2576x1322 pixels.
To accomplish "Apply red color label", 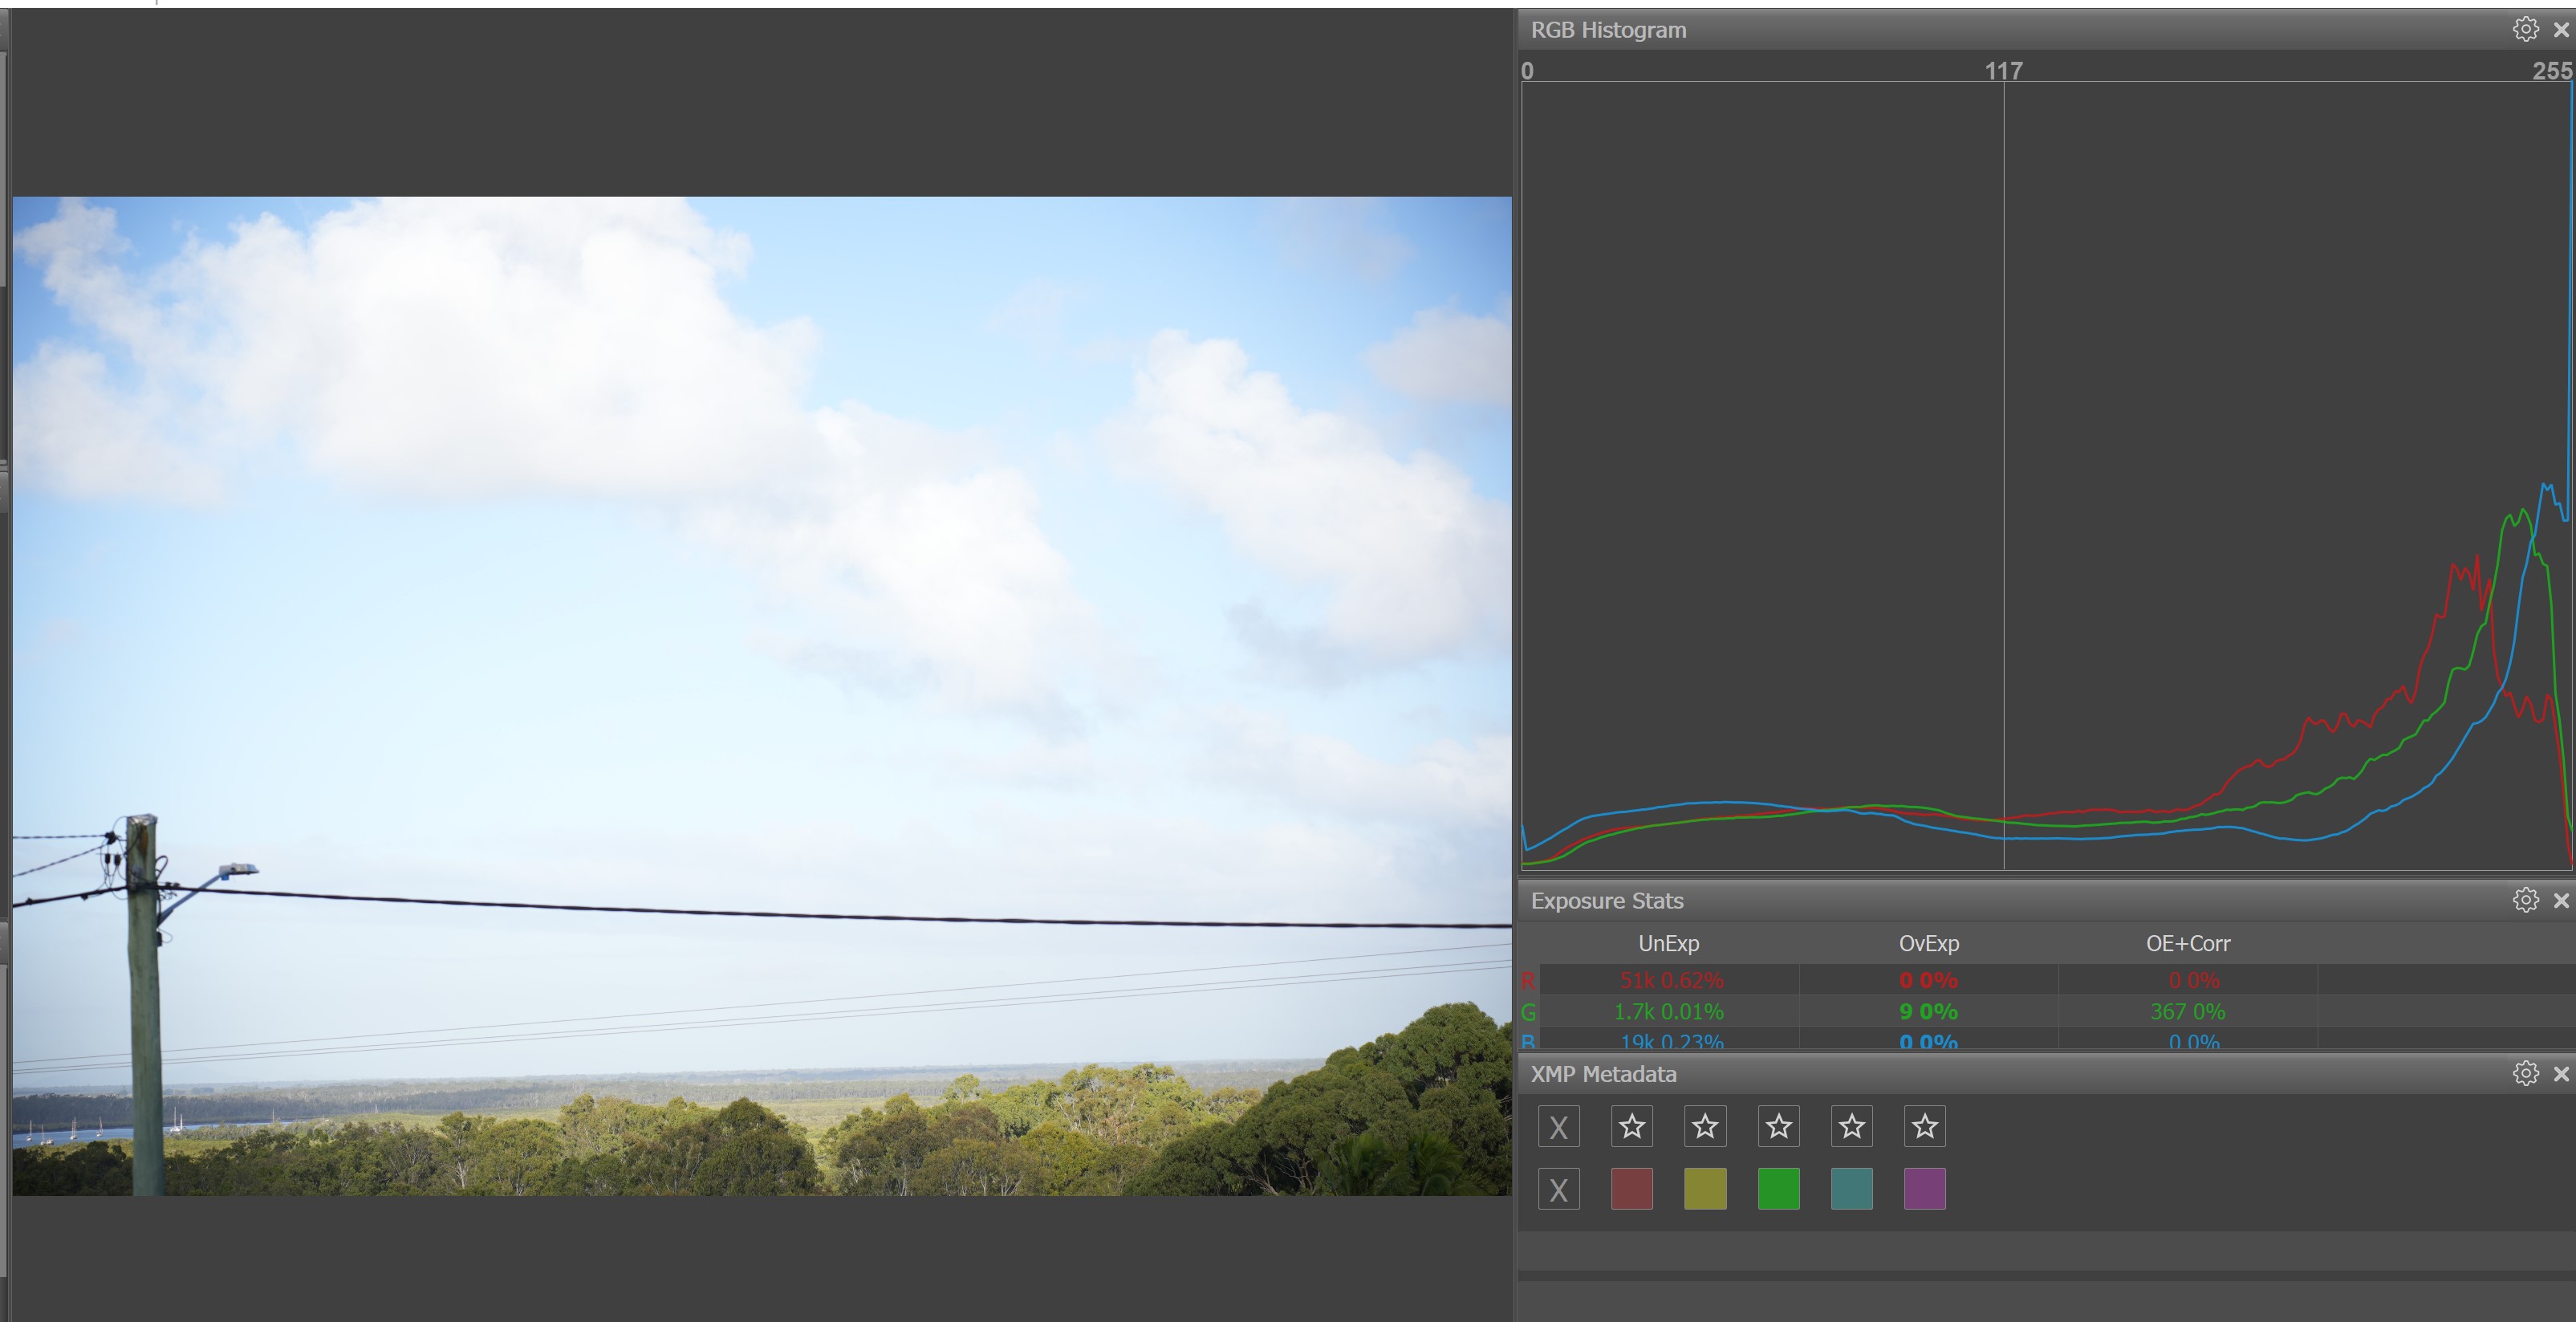I will [x=1631, y=1189].
